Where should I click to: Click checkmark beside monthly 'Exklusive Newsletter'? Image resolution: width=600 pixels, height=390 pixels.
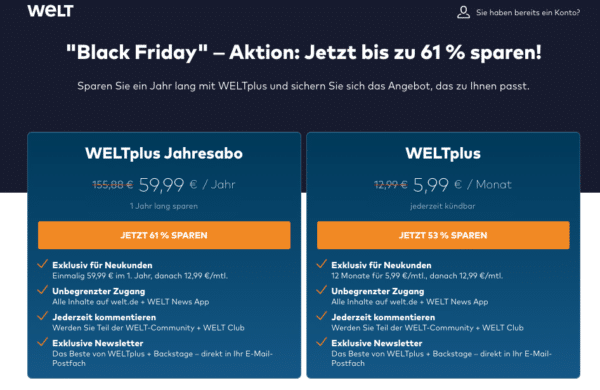(321, 342)
